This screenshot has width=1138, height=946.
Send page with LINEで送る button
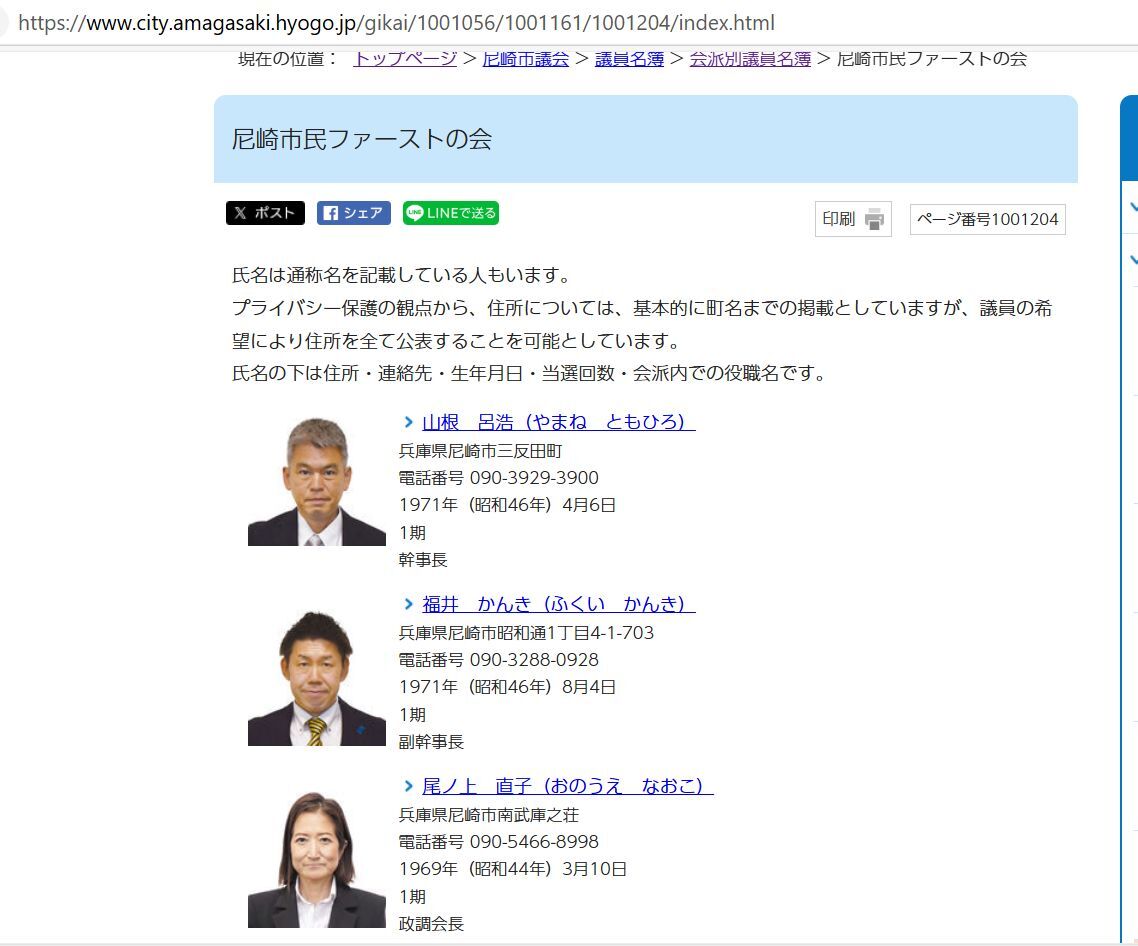click(451, 213)
